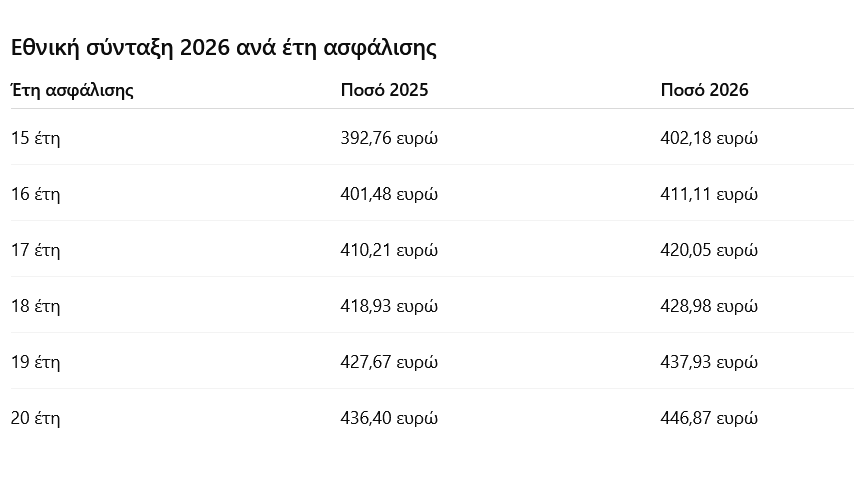Click the '392,76 ευρώ' cell
The image size is (854, 489).
tap(389, 138)
